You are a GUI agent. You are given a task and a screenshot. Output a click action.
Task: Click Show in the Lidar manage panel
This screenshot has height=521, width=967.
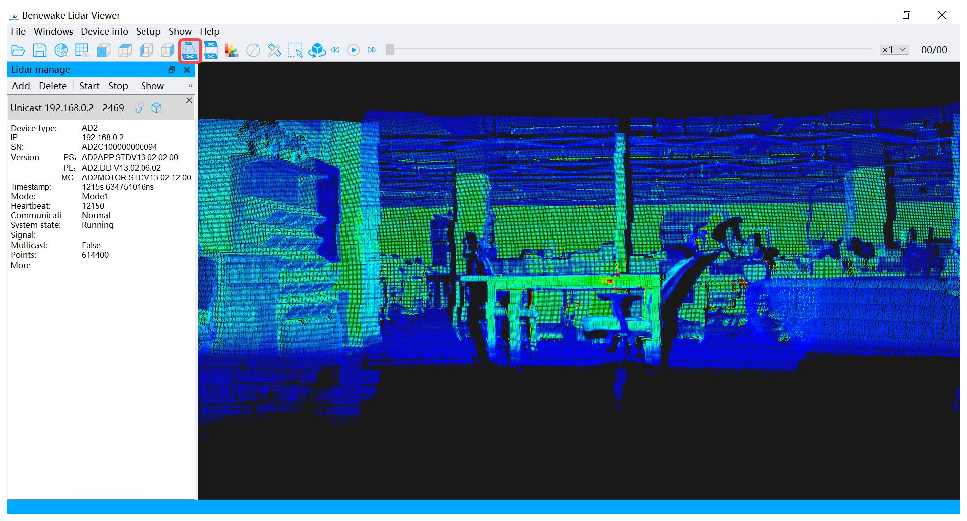[152, 86]
